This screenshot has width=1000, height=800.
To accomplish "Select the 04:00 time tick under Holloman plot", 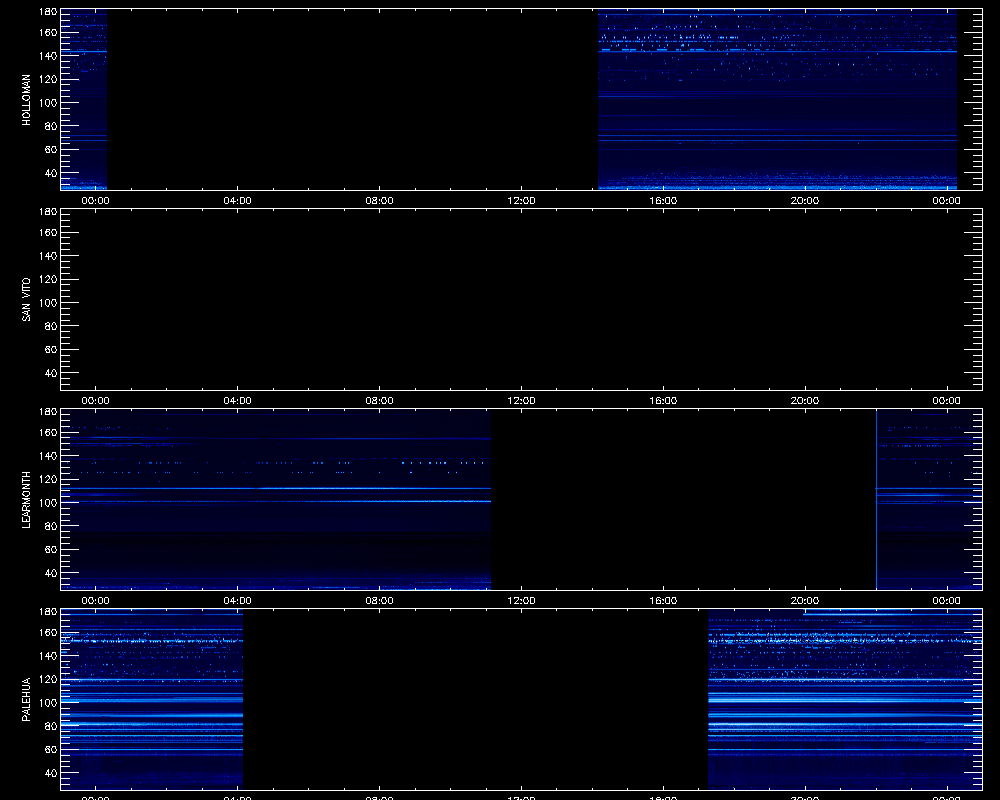I will [237, 200].
